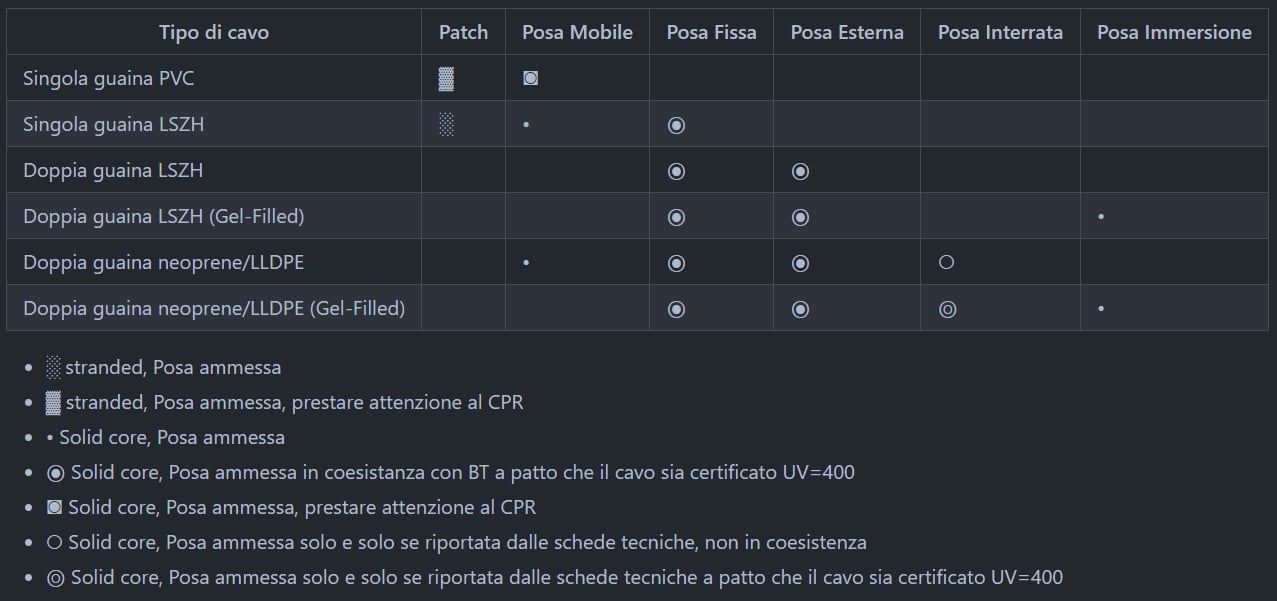Click the Posa Esterna symbol for neoprene/LLDPE (Gel-Filled)
Image resolution: width=1277 pixels, height=601 pixels.
tap(800, 309)
